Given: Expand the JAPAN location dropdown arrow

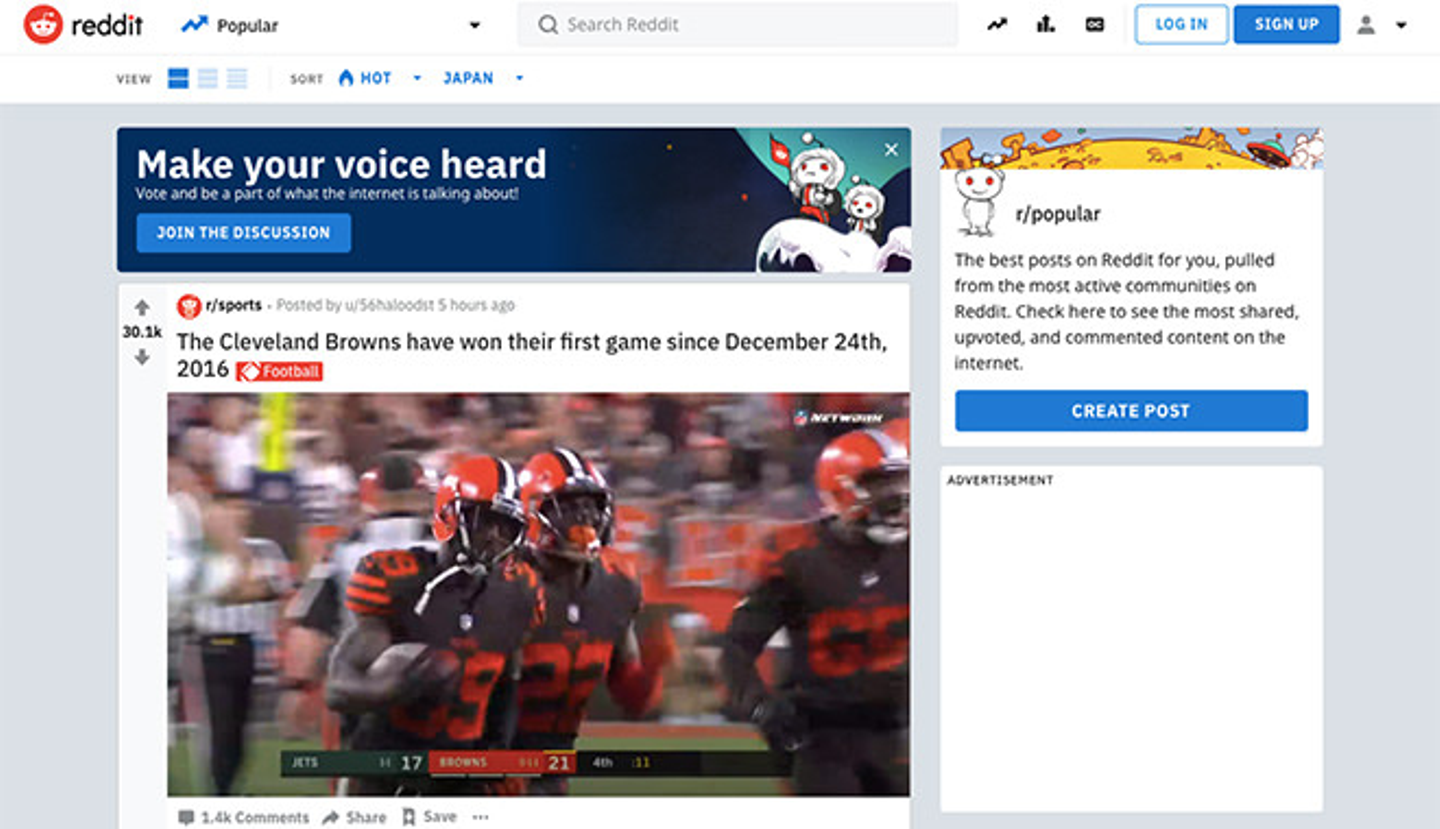Looking at the screenshot, I should coord(519,78).
